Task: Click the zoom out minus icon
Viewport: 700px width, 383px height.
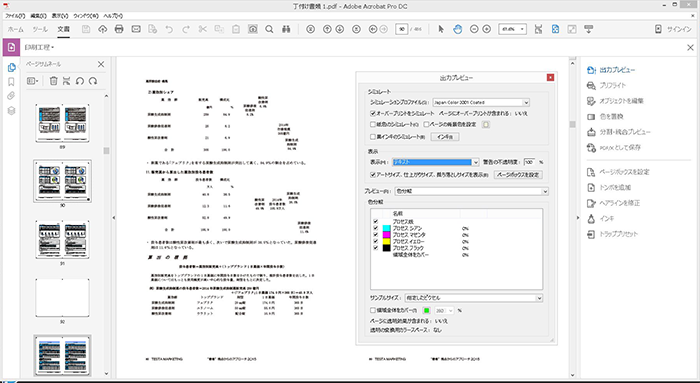Action: [x=474, y=29]
